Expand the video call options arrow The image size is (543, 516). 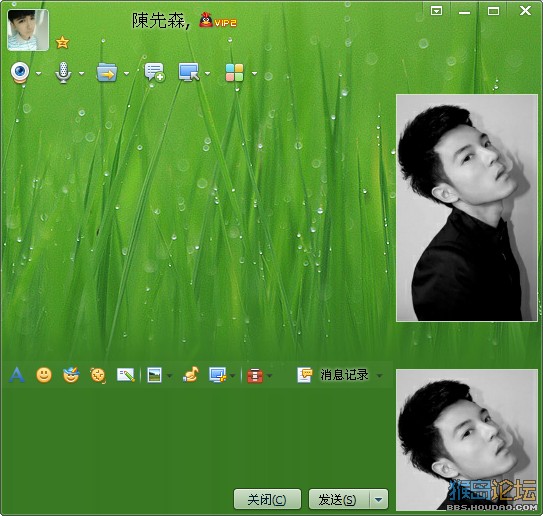[x=38, y=73]
